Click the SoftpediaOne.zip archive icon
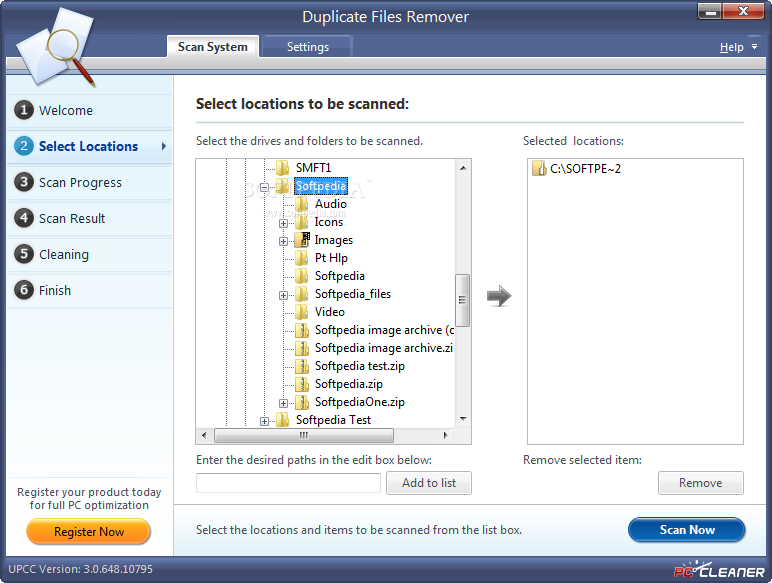The image size is (772, 583). pyautogui.click(x=302, y=402)
